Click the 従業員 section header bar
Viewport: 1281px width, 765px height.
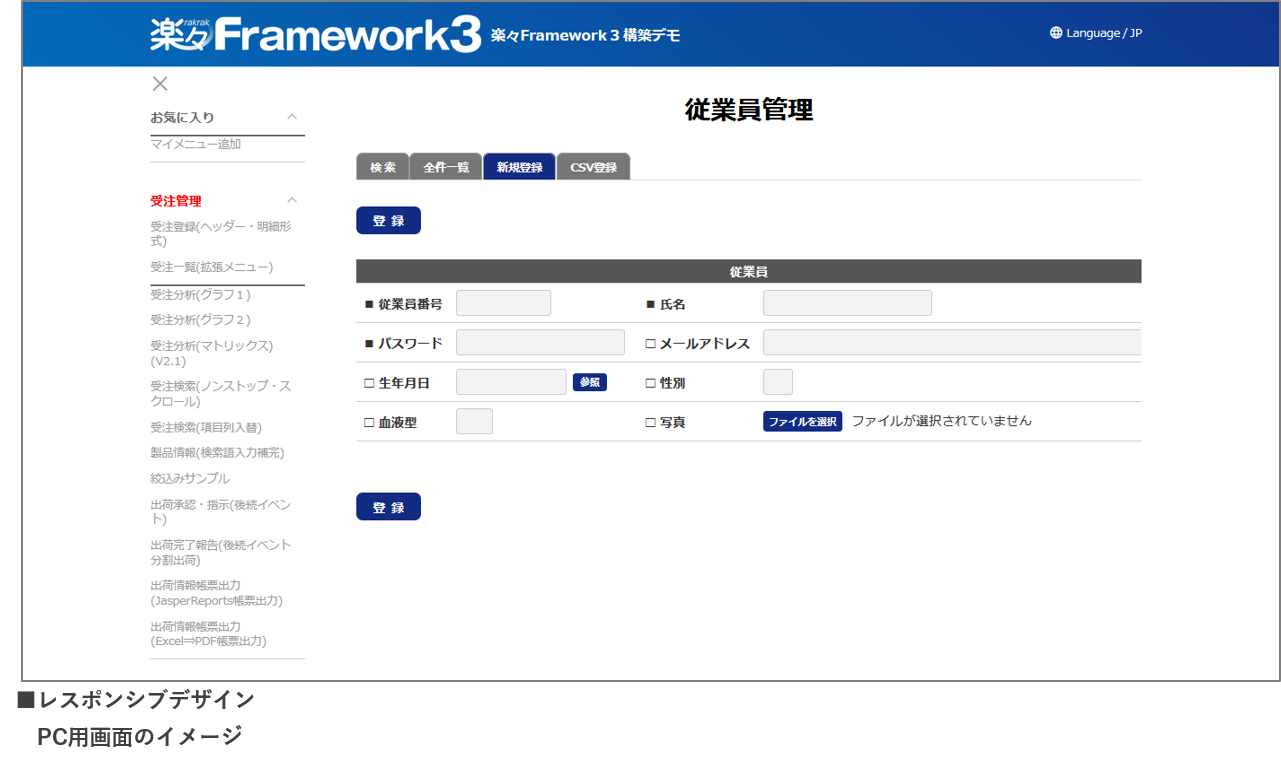point(748,271)
